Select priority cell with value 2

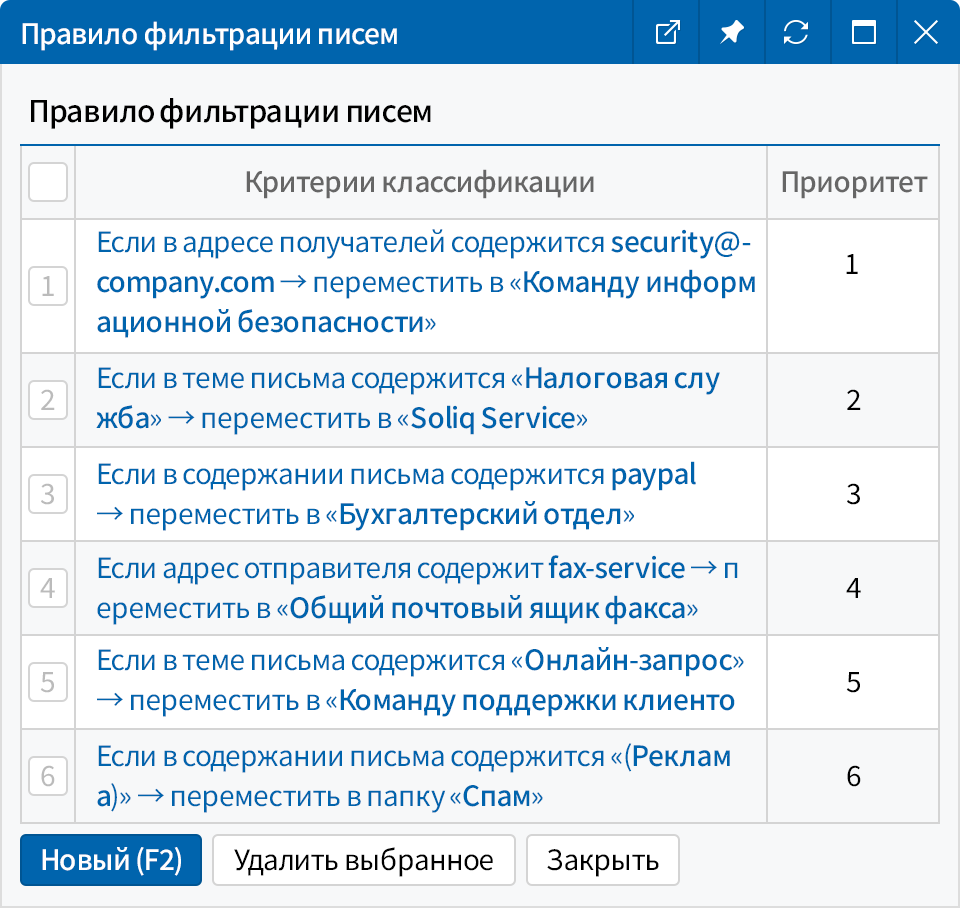(853, 400)
